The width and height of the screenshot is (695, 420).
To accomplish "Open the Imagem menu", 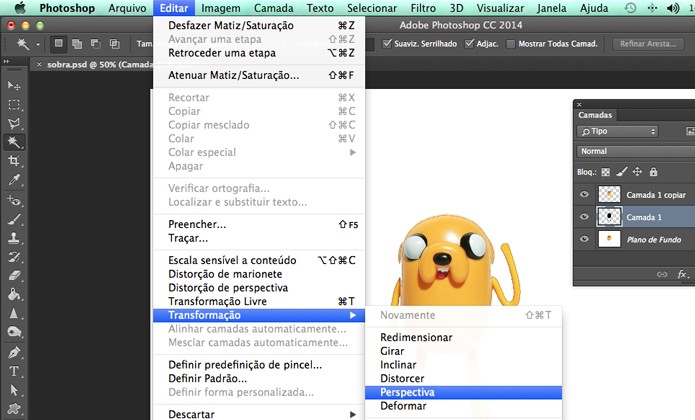I will coord(221,8).
